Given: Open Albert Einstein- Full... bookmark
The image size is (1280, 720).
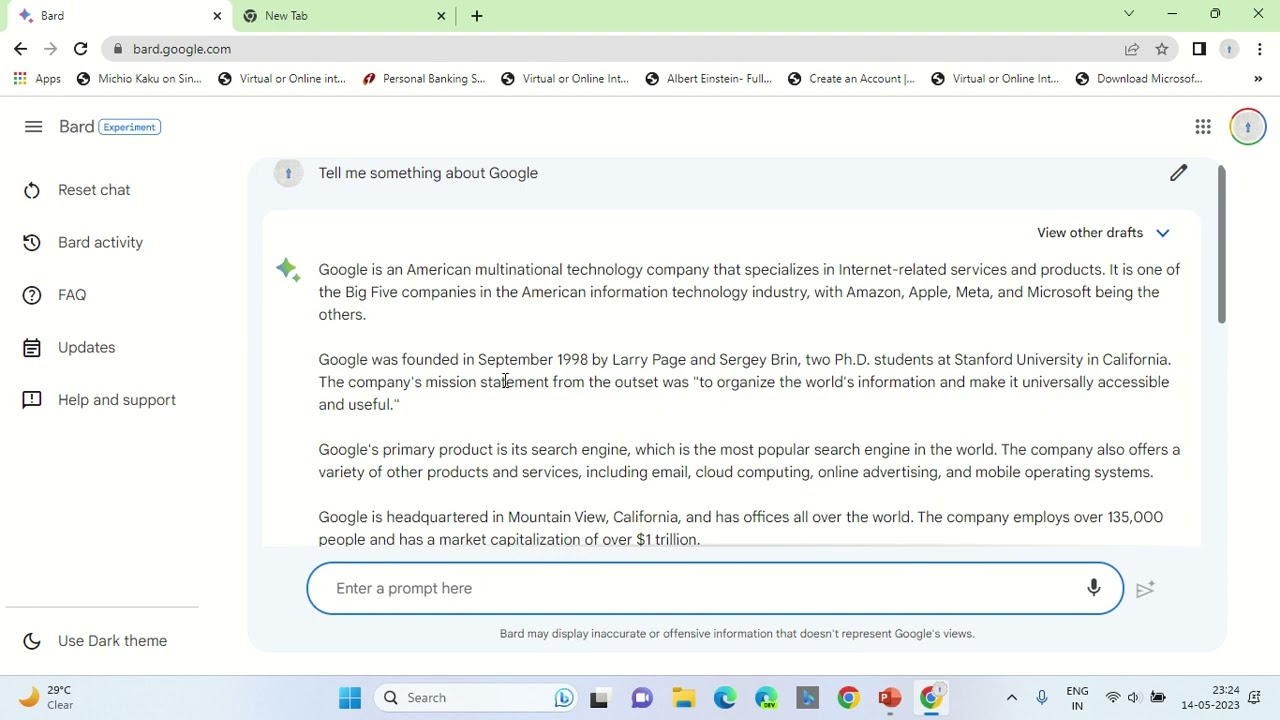Looking at the screenshot, I should click(x=709, y=79).
